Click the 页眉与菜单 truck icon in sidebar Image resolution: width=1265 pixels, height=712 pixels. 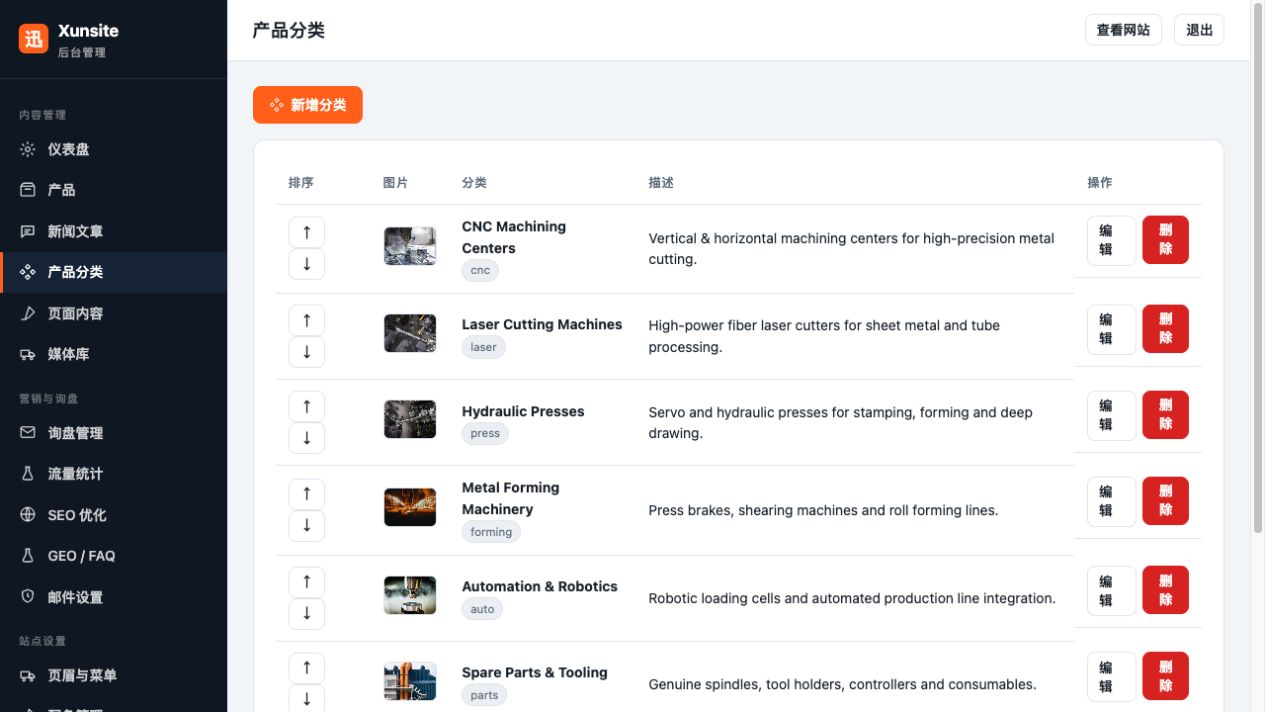coord(28,676)
